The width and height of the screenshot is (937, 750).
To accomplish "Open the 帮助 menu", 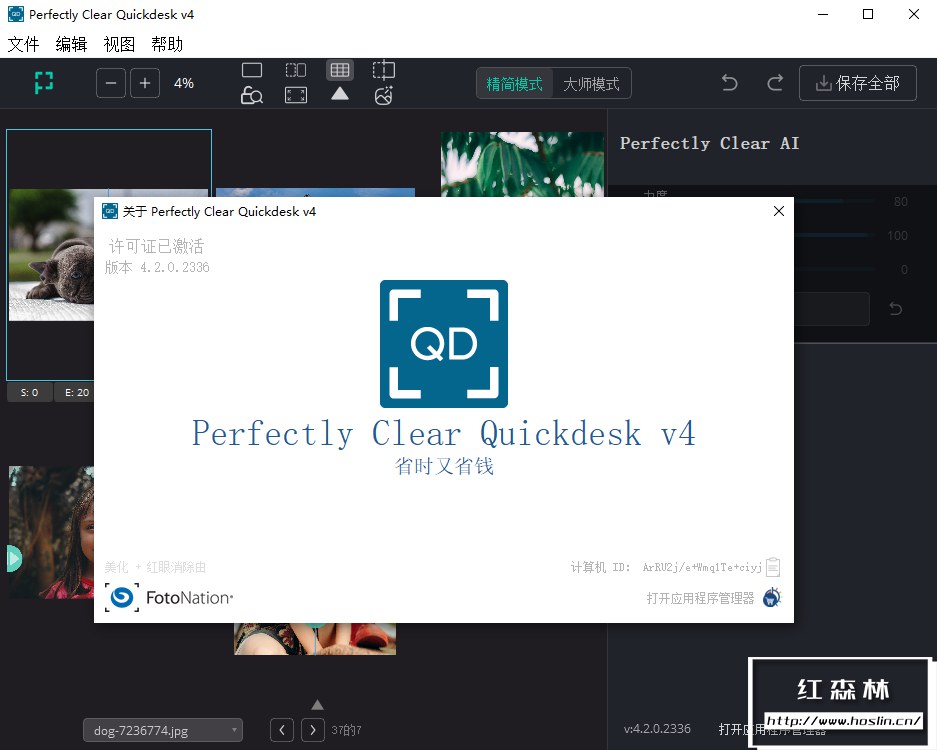I will 167,44.
